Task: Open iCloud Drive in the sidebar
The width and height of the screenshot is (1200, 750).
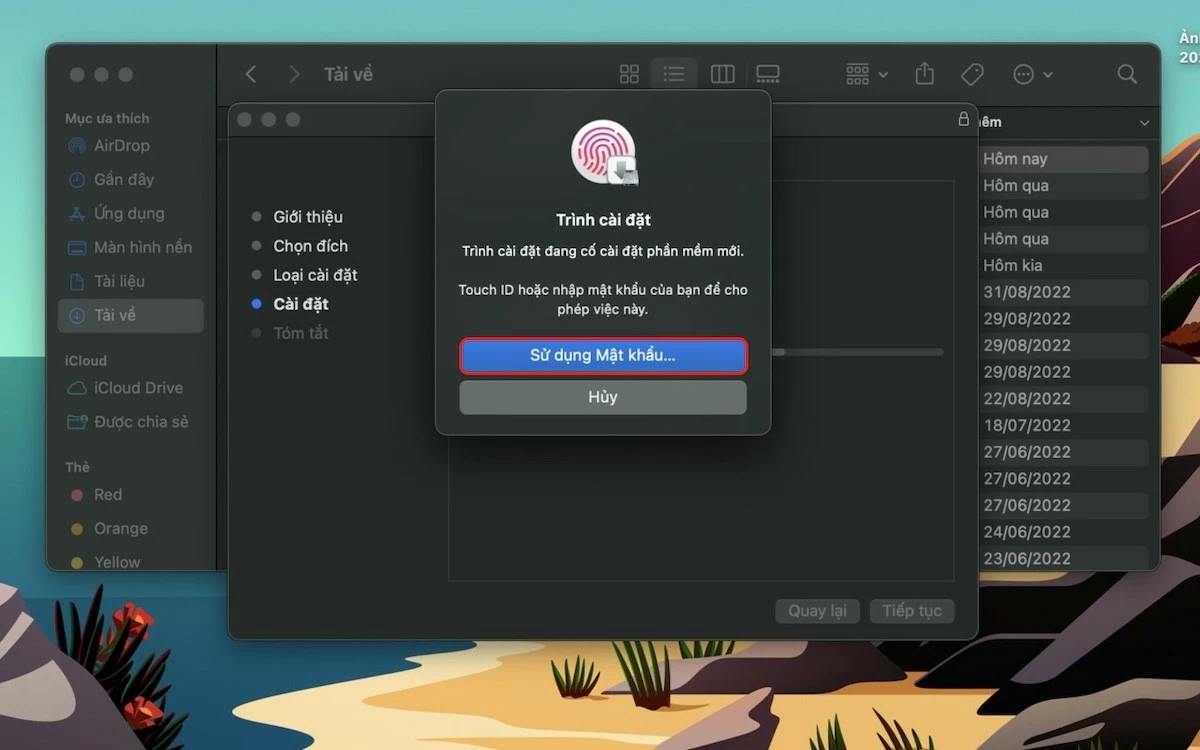Action: 138,388
